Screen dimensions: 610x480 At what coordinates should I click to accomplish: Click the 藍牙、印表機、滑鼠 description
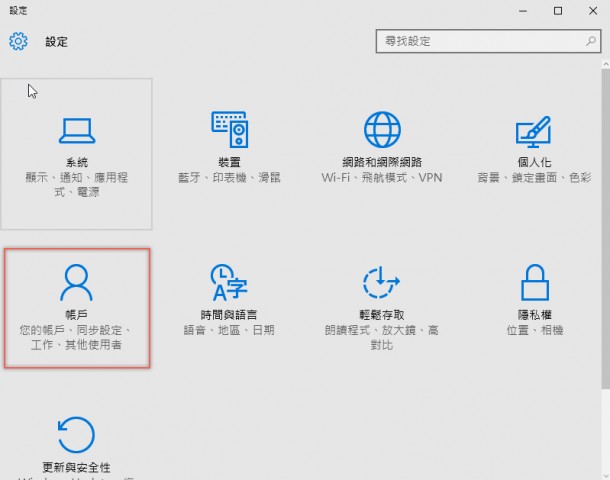tap(230, 178)
